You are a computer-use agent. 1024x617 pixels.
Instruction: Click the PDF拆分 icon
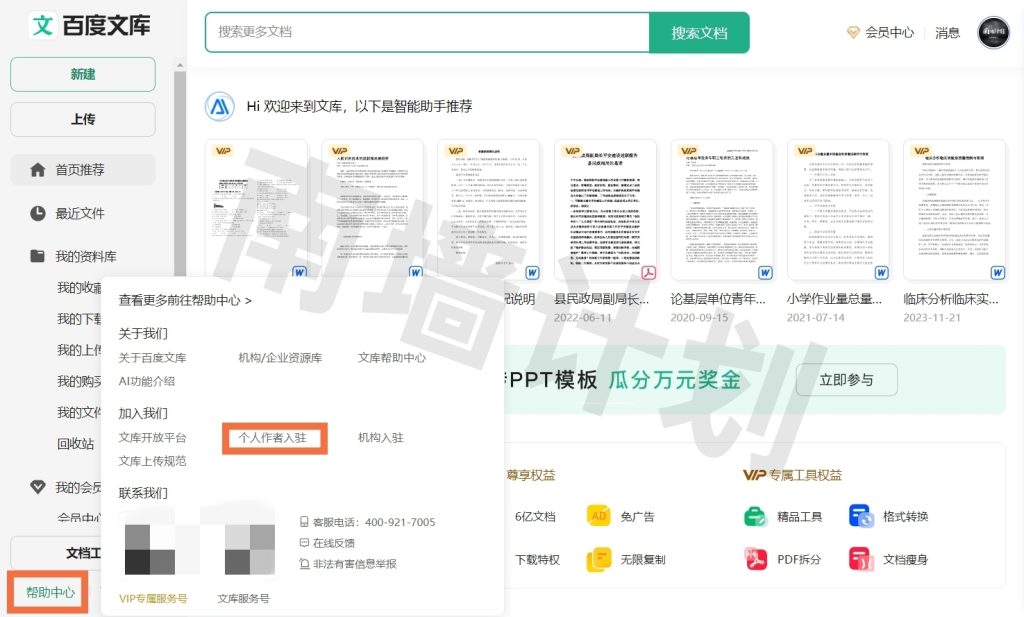pos(756,560)
